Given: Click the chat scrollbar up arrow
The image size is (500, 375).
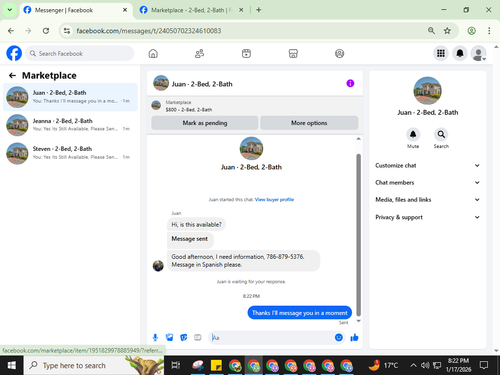Looking at the screenshot, I should 359,139.
